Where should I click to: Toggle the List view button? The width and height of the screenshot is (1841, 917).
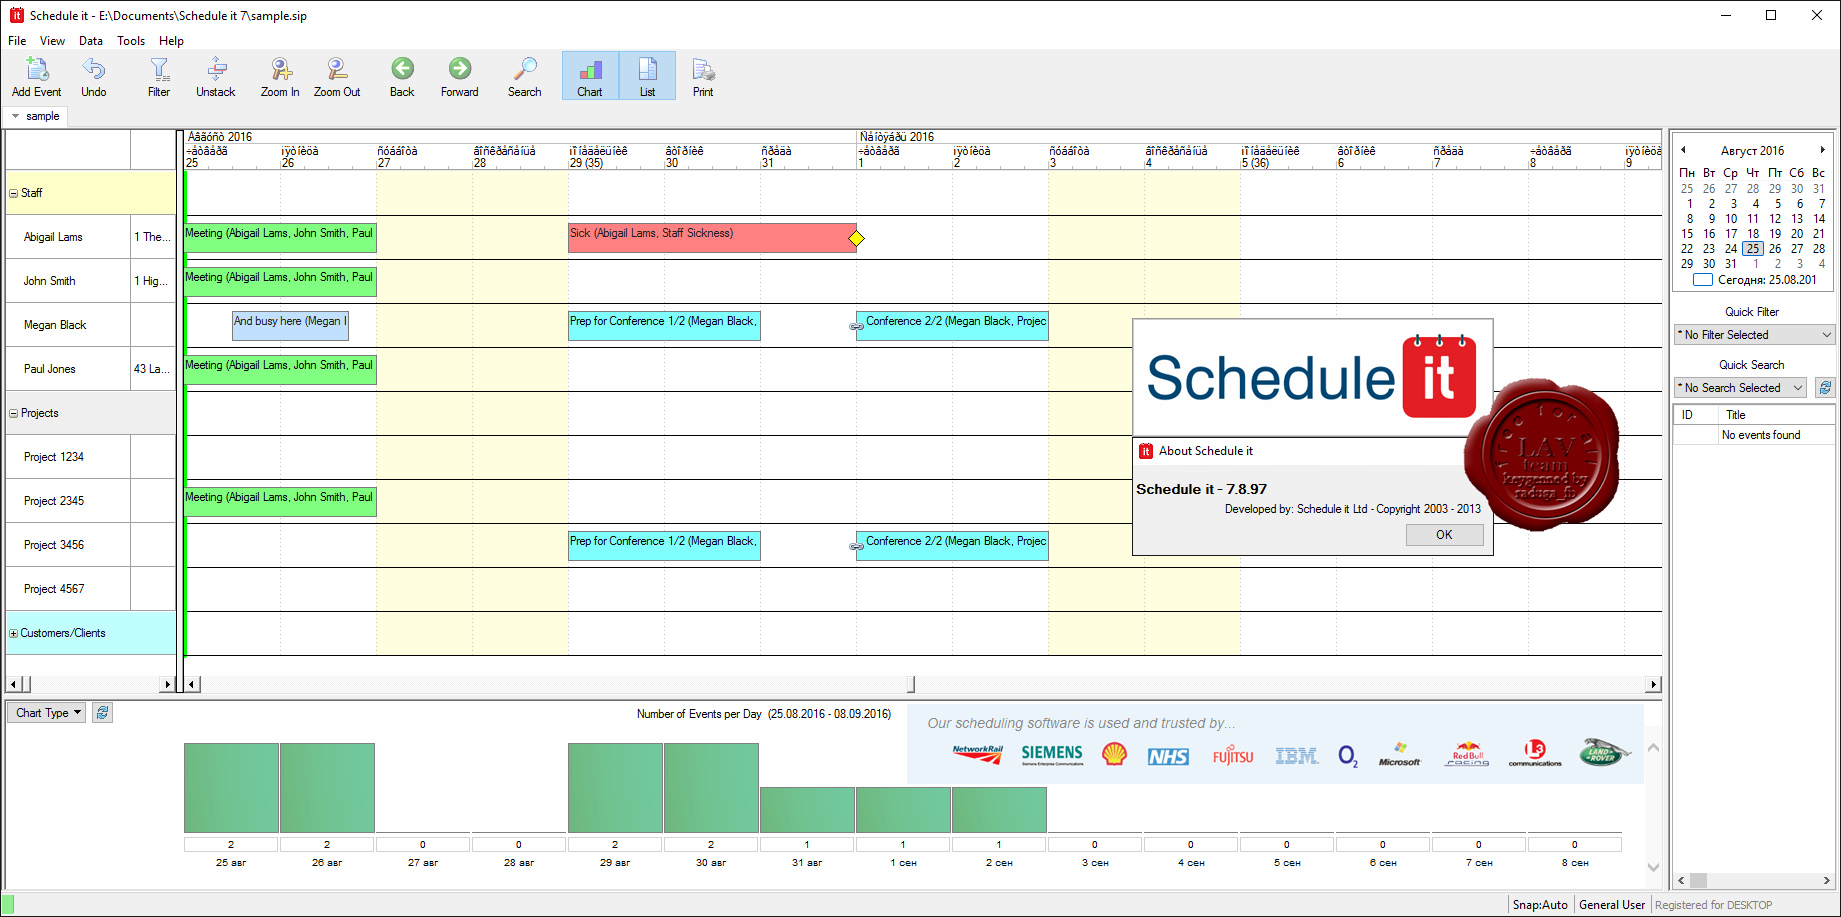pyautogui.click(x=647, y=76)
